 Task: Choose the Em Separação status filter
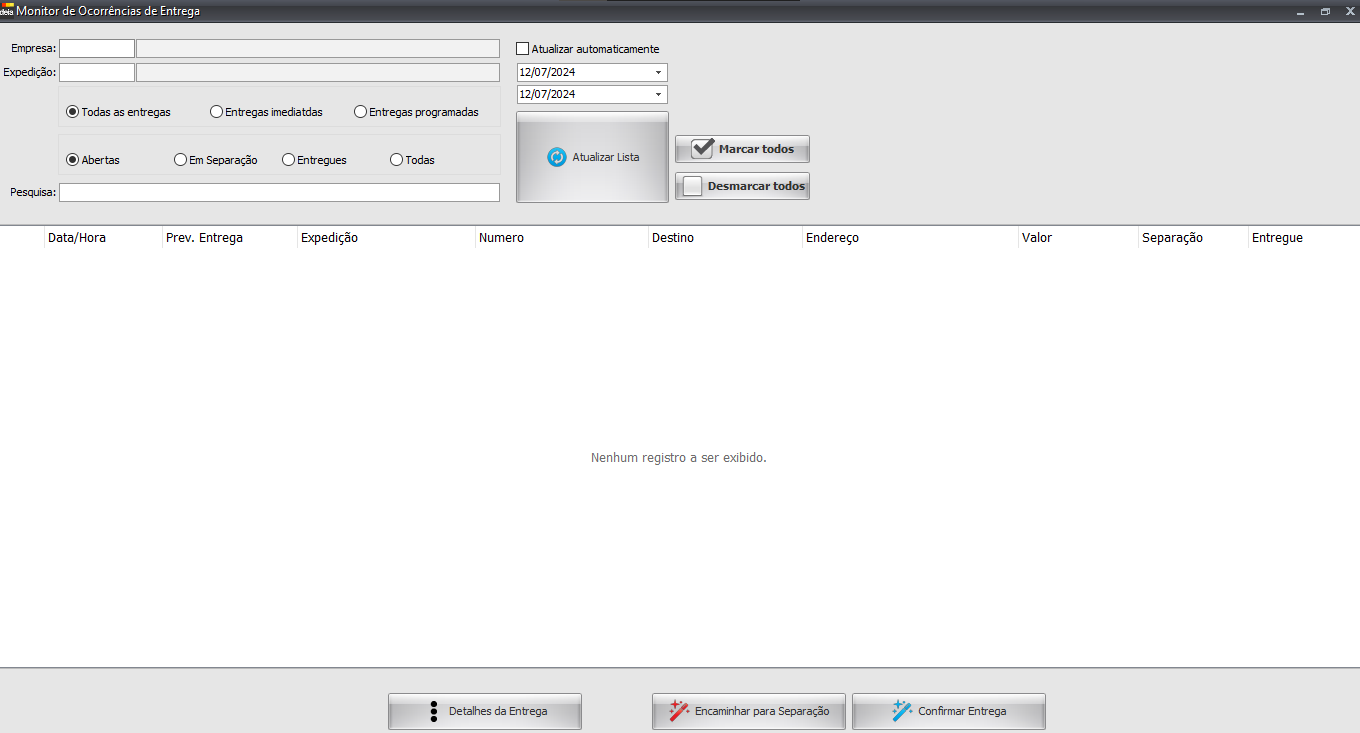pyautogui.click(x=180, y=160)
